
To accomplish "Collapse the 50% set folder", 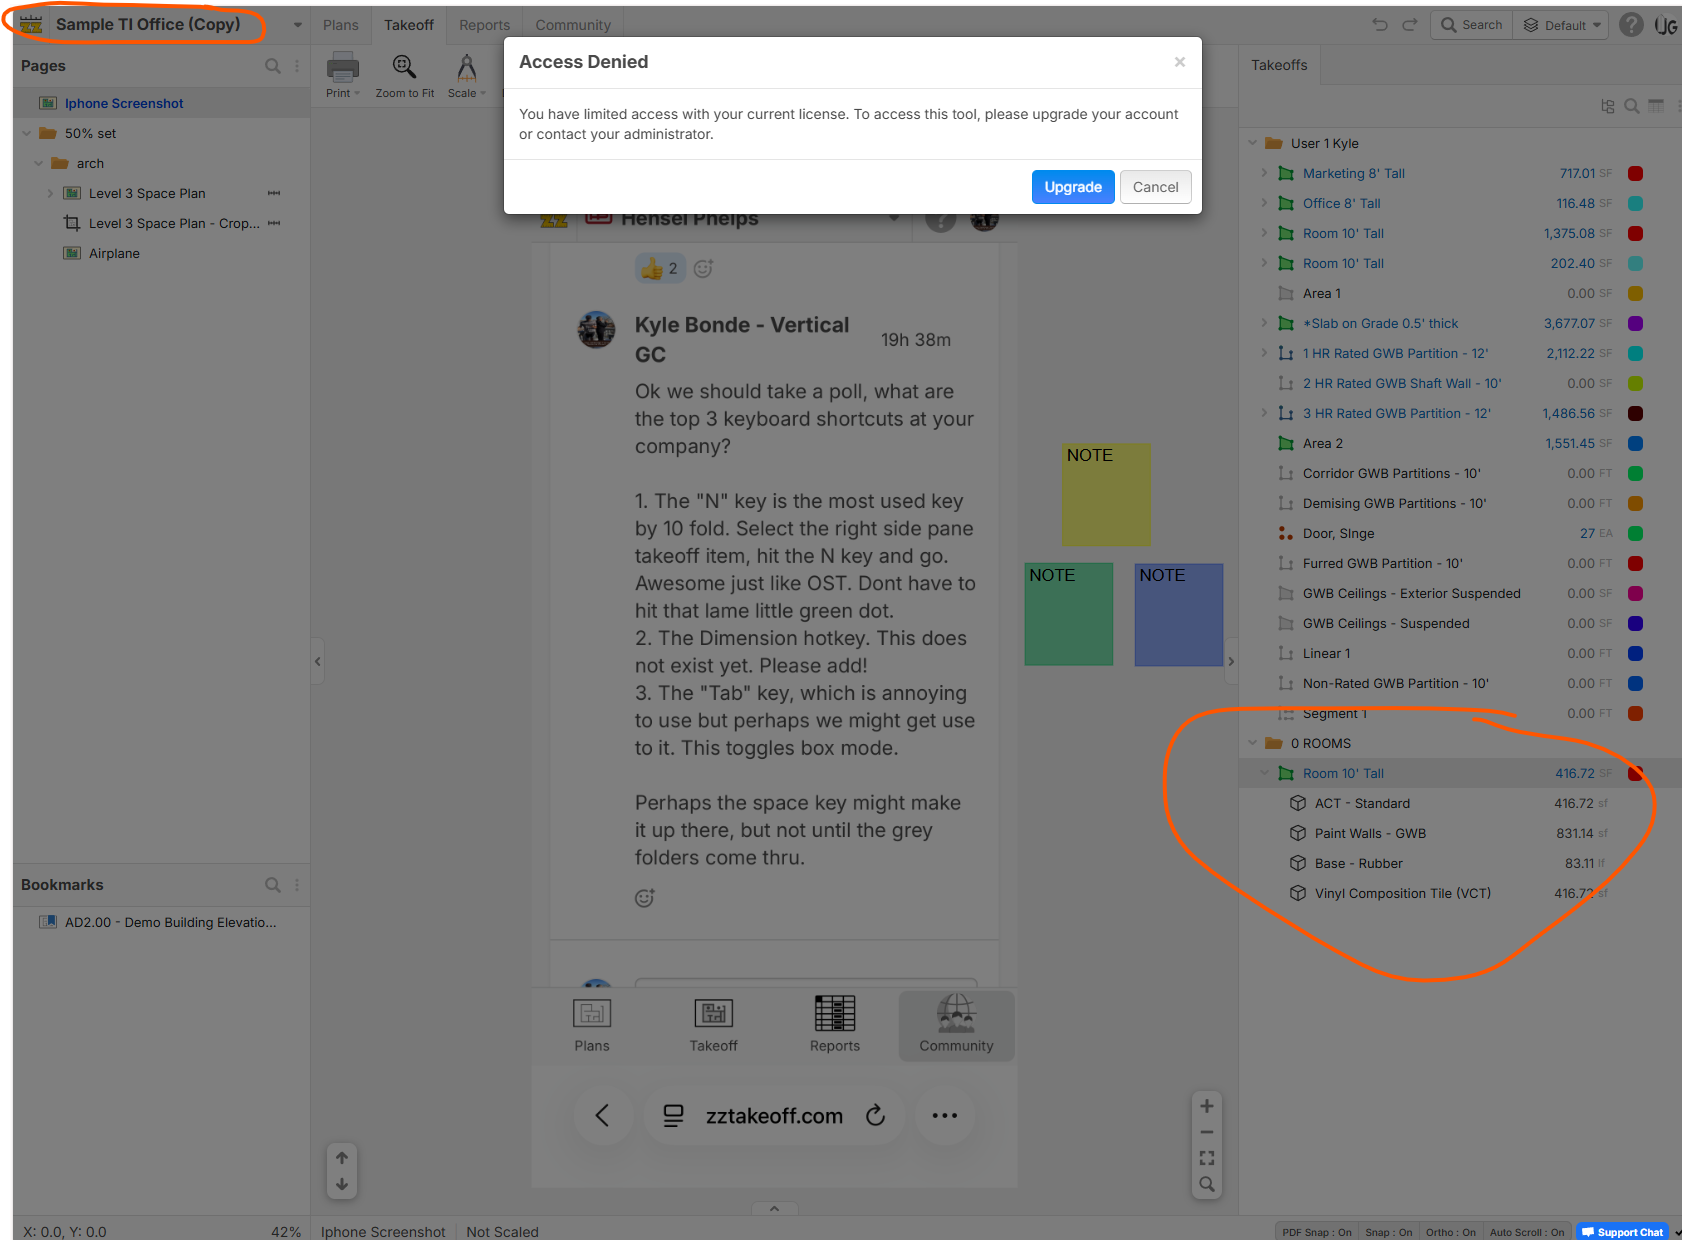I will pos(26,133).
